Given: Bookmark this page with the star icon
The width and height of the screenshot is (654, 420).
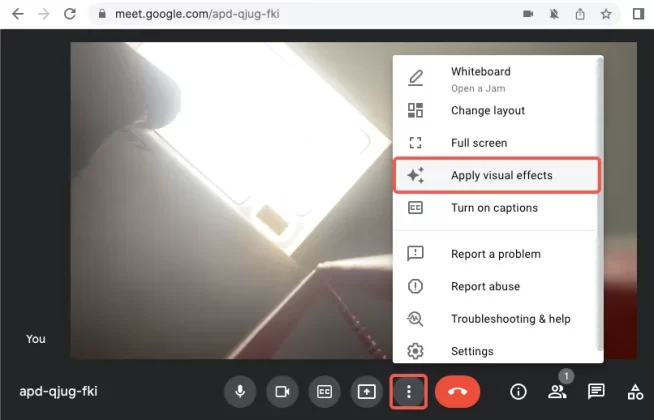Looking at the screenshot, I should click(606, 14).
